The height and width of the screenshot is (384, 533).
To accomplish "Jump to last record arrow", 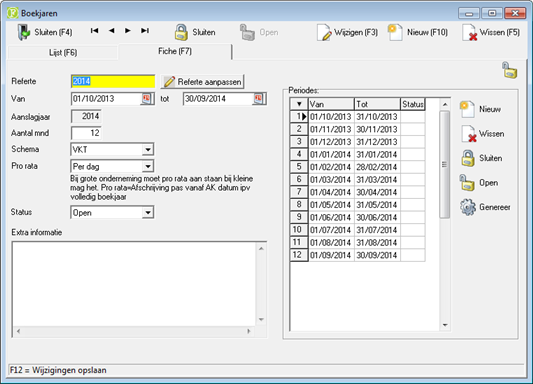I will [145, 31].
